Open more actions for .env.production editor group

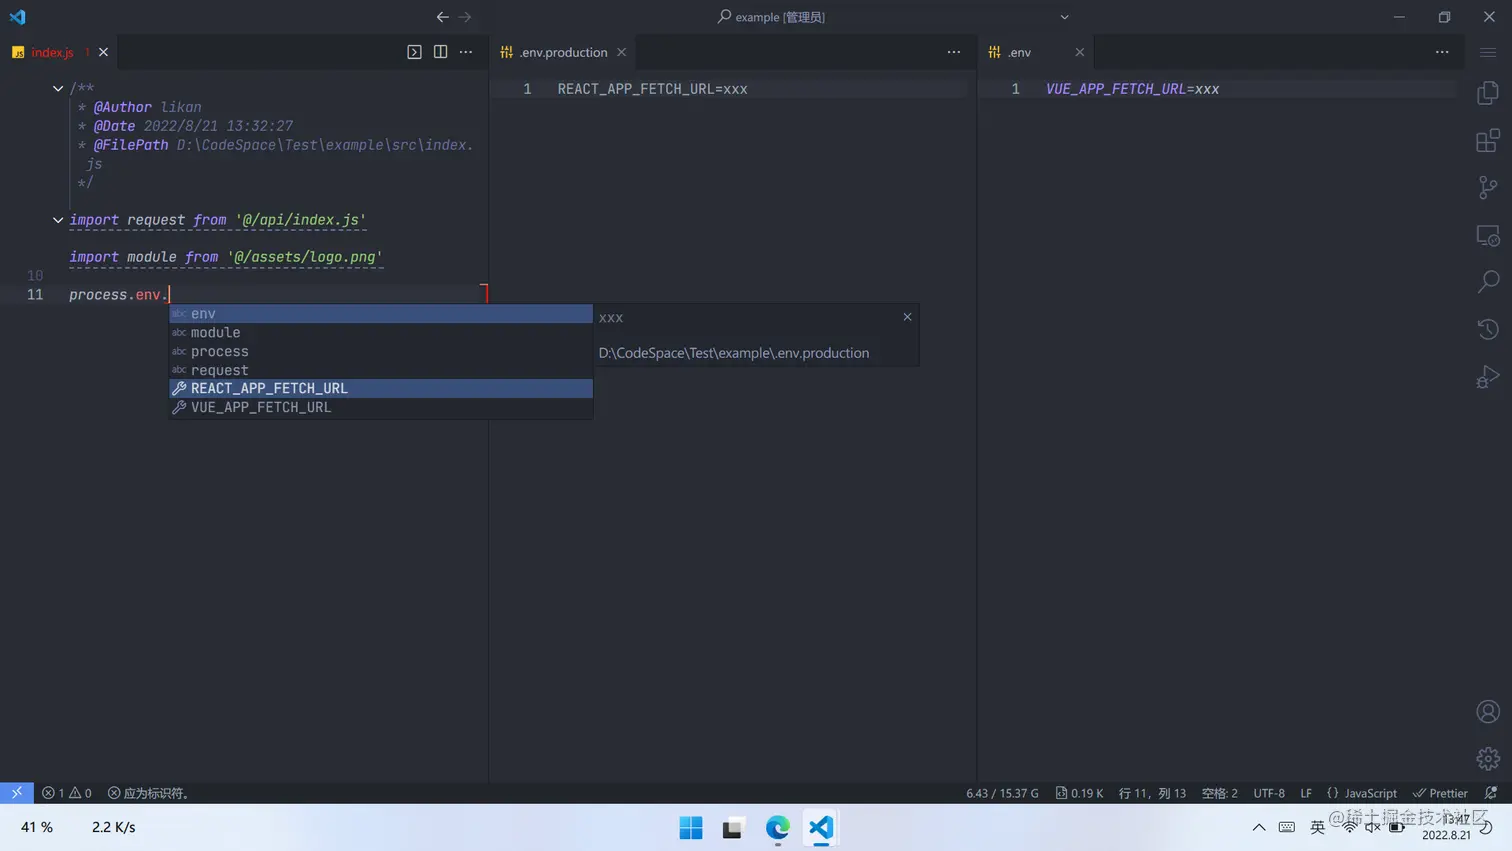pos(954,52)
